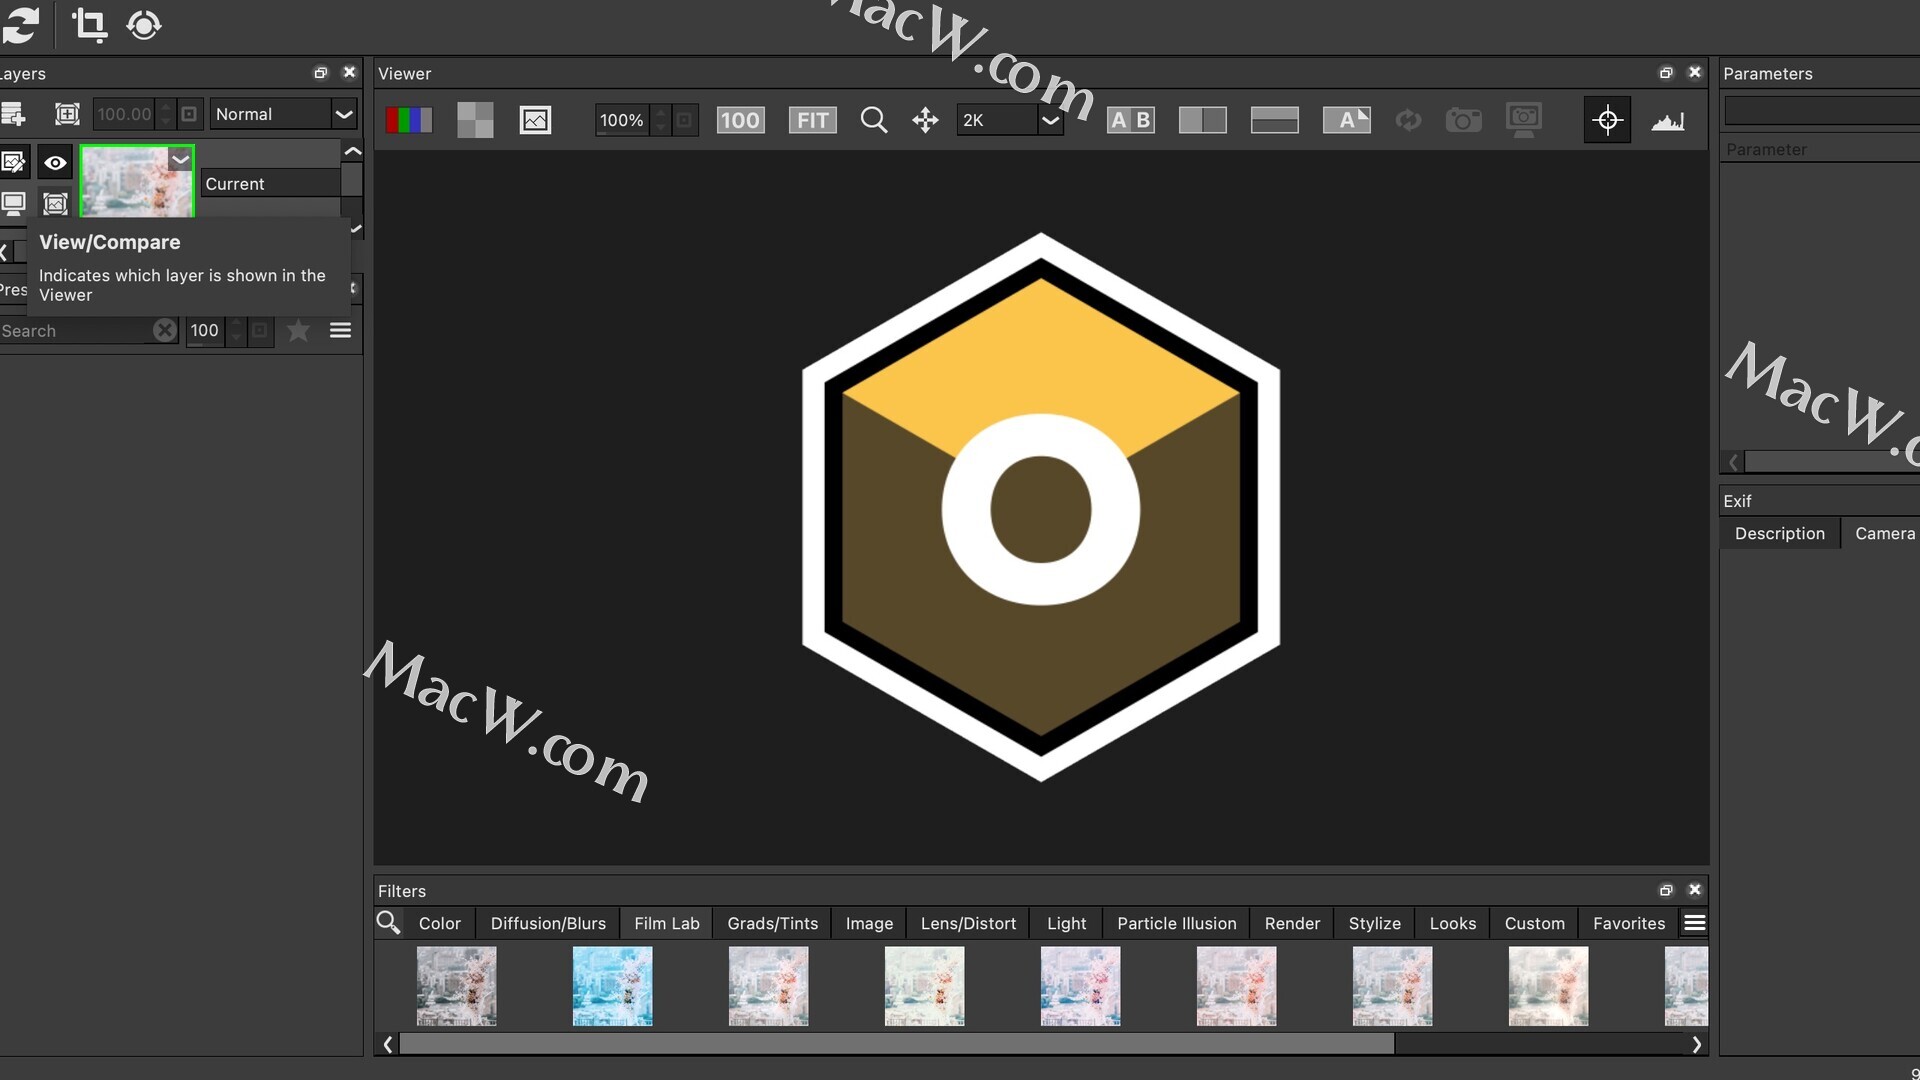Click the opacity stepper arrows beside 100.00
The width and height of the screenshot is (1920, 1080).
tap(166, 114)
